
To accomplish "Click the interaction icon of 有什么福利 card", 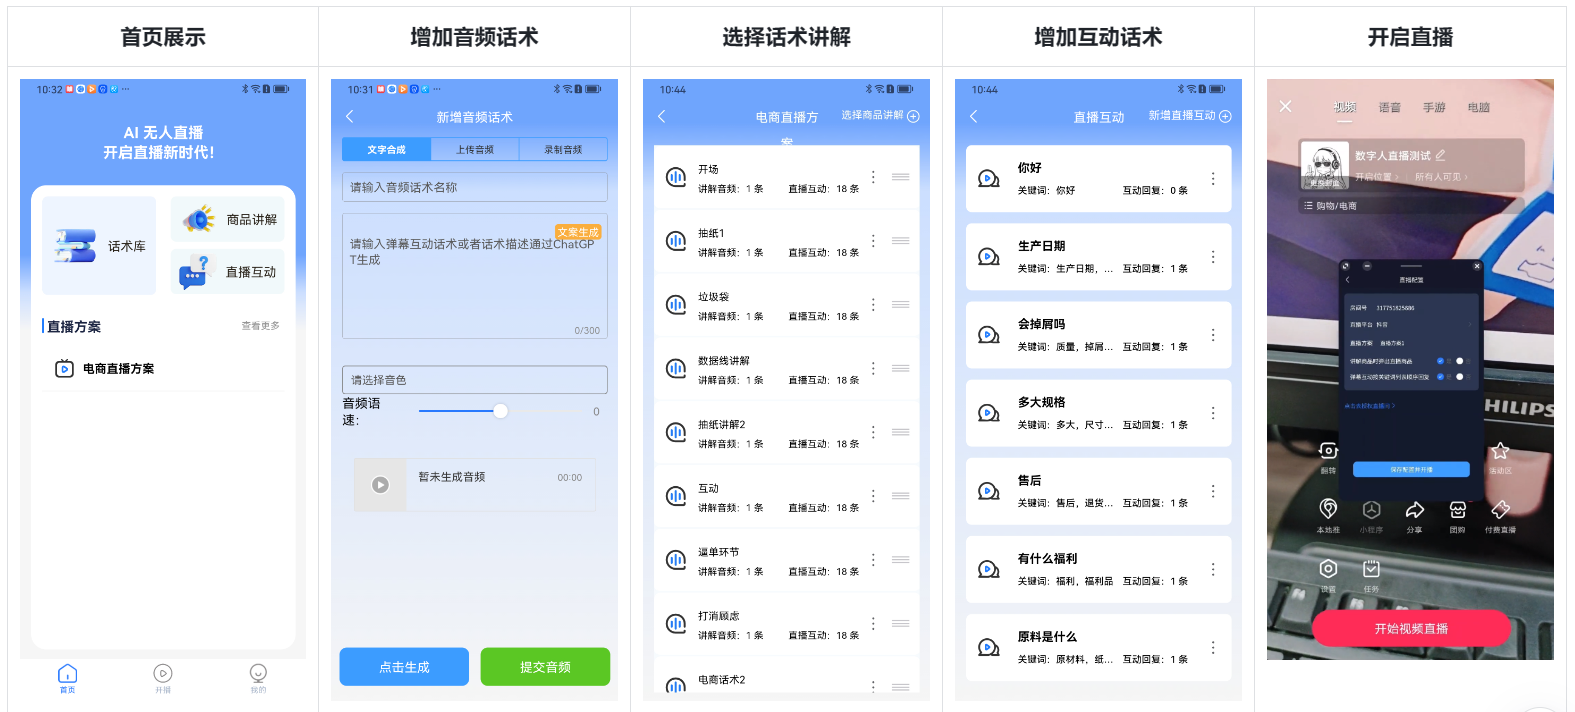I will click(989, 569).
